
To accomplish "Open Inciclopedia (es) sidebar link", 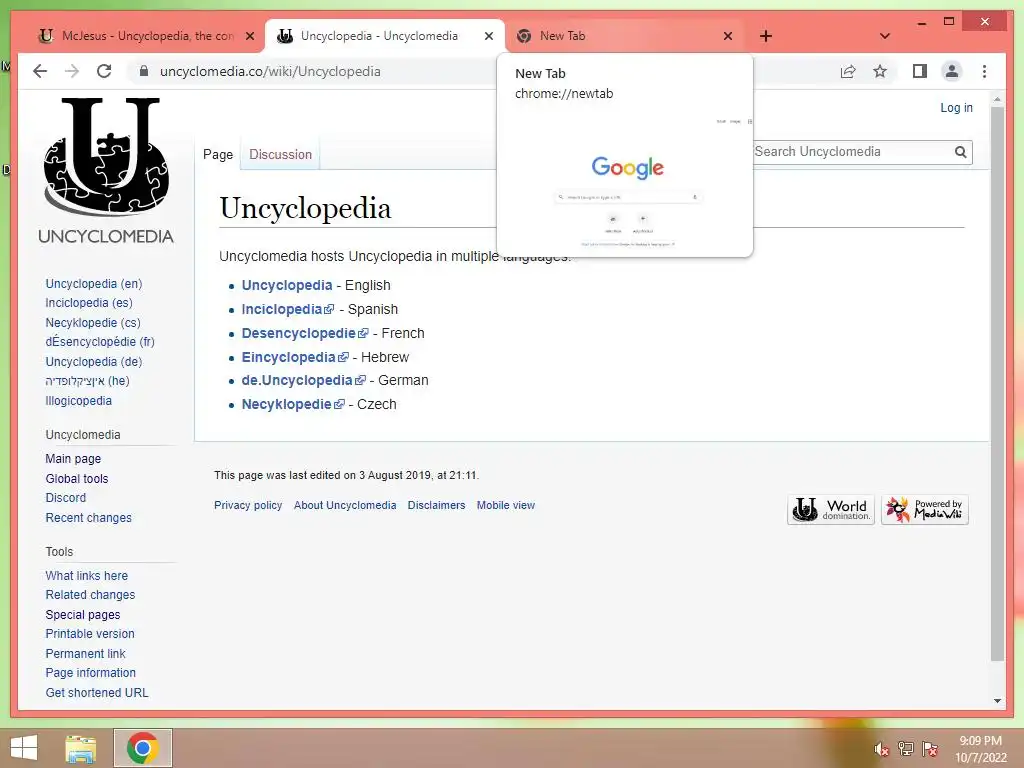I will point(89,303).
